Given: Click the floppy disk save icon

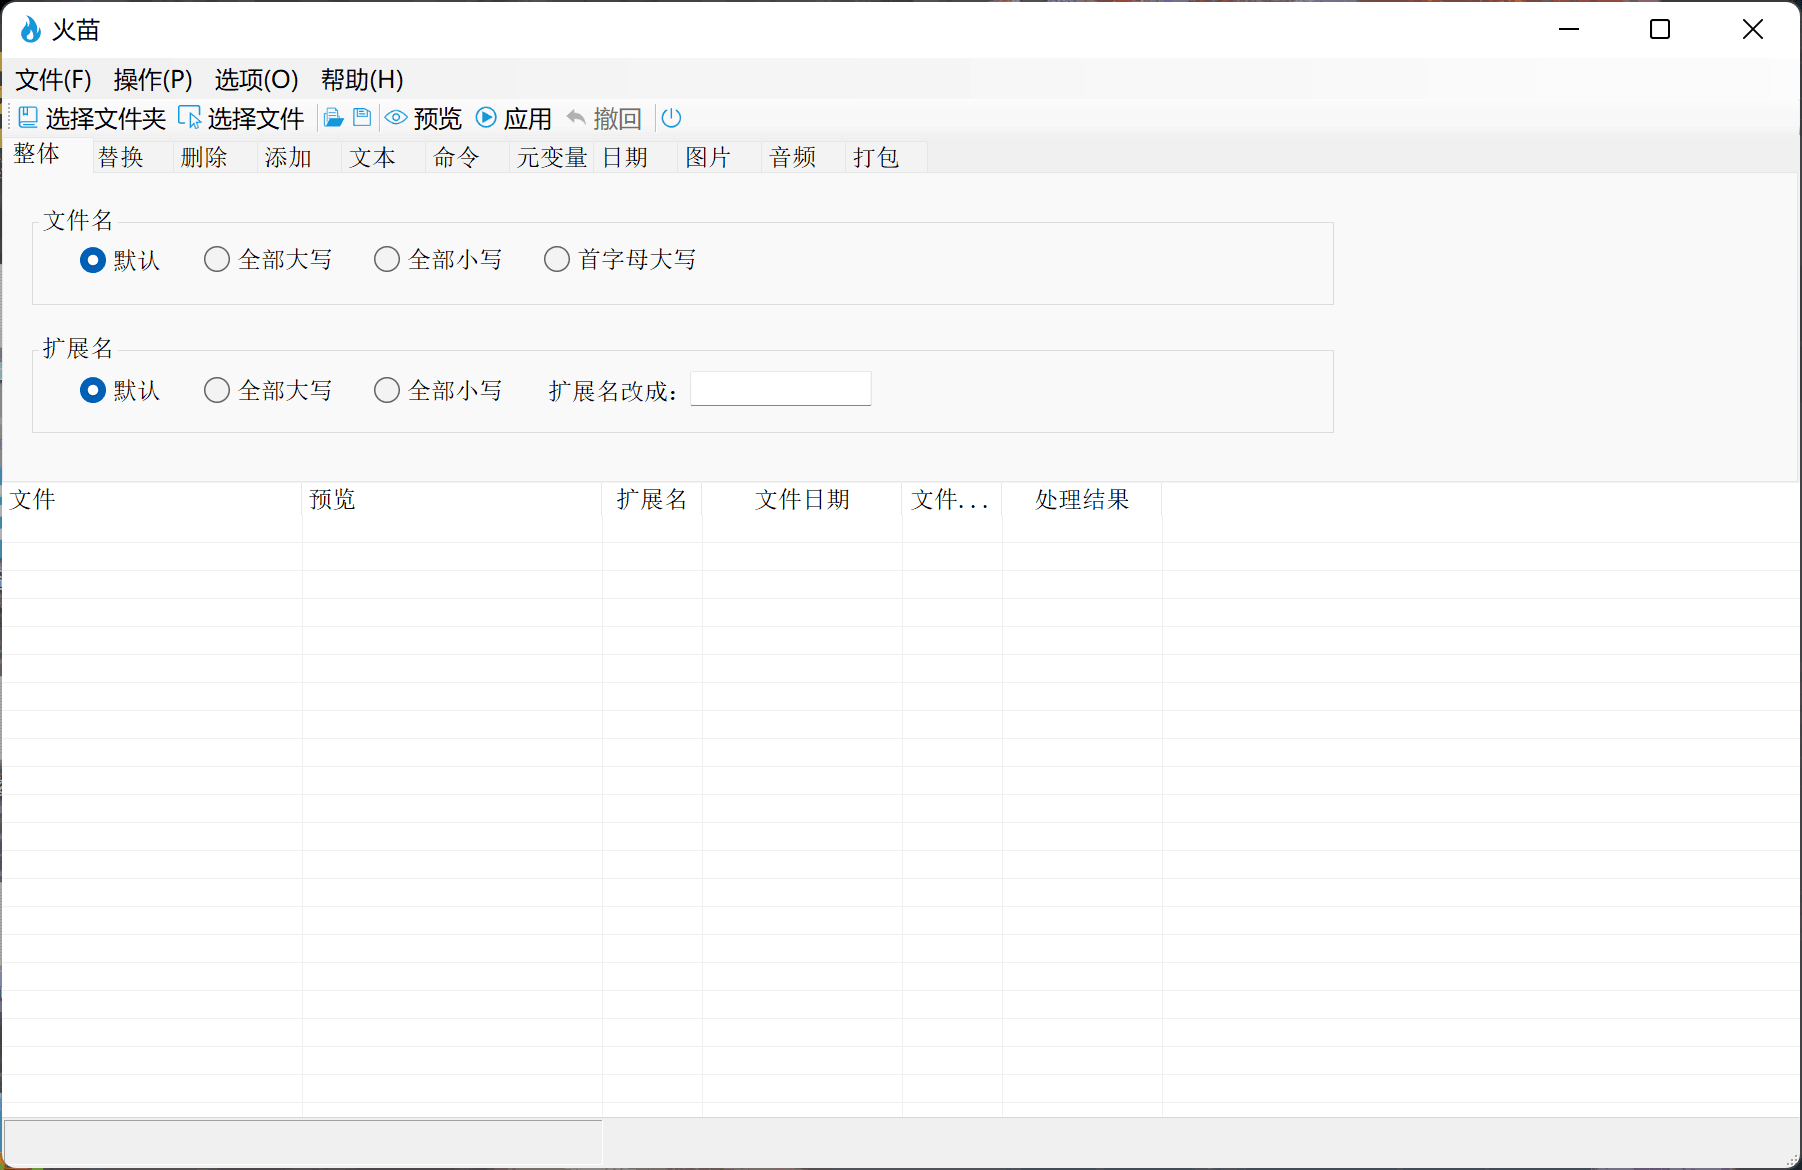Looking at the screenshot, I should 362,118.
